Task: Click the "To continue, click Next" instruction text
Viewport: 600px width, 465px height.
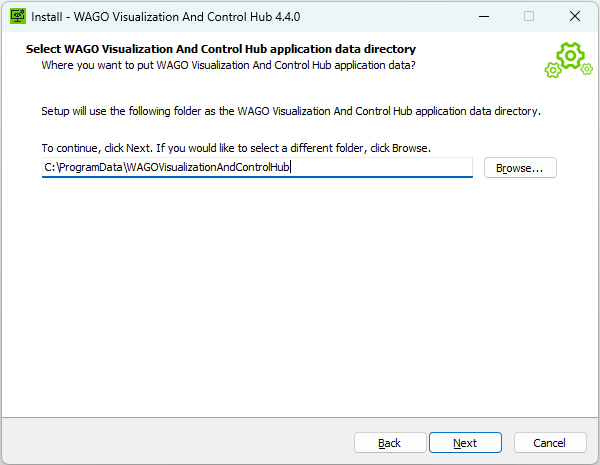Action: pyautogui.click(x=235, y=148)
